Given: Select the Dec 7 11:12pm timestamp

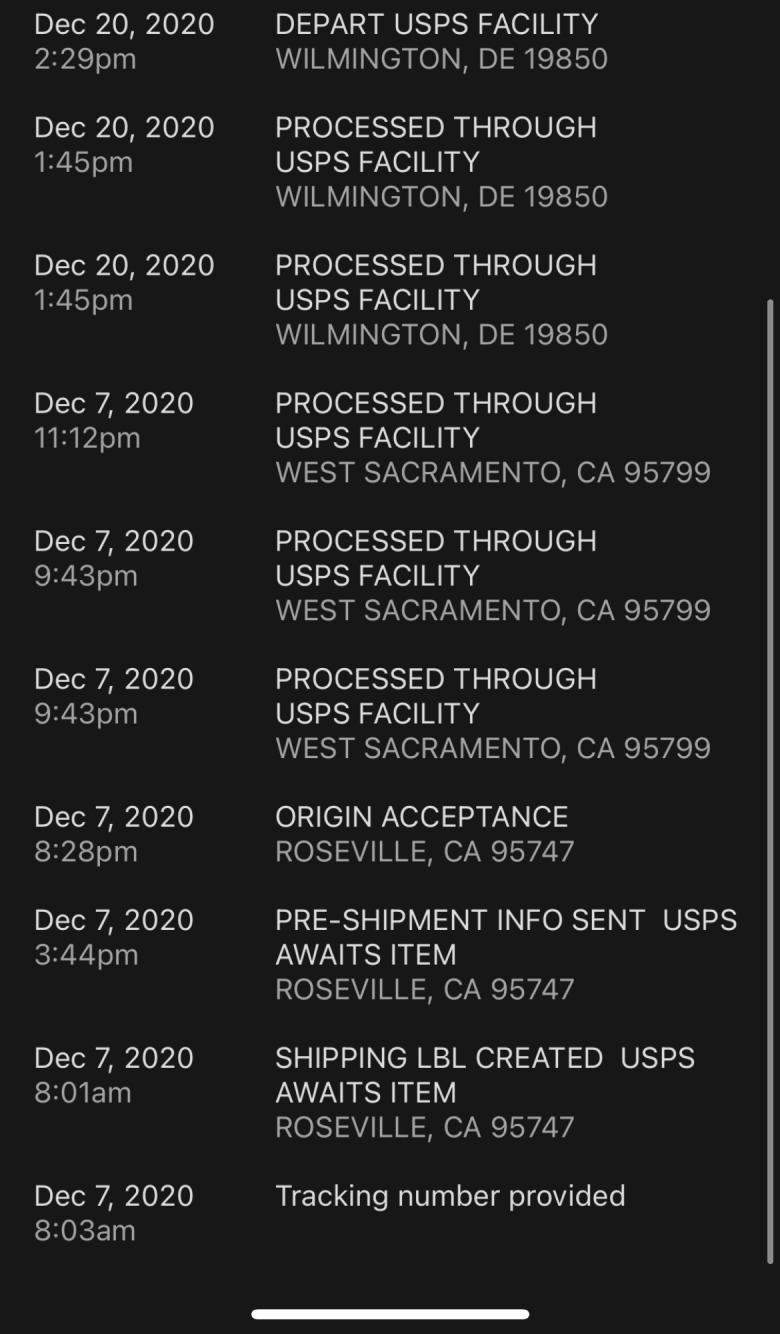Looking at the screenshot, I should coord(114,420).
